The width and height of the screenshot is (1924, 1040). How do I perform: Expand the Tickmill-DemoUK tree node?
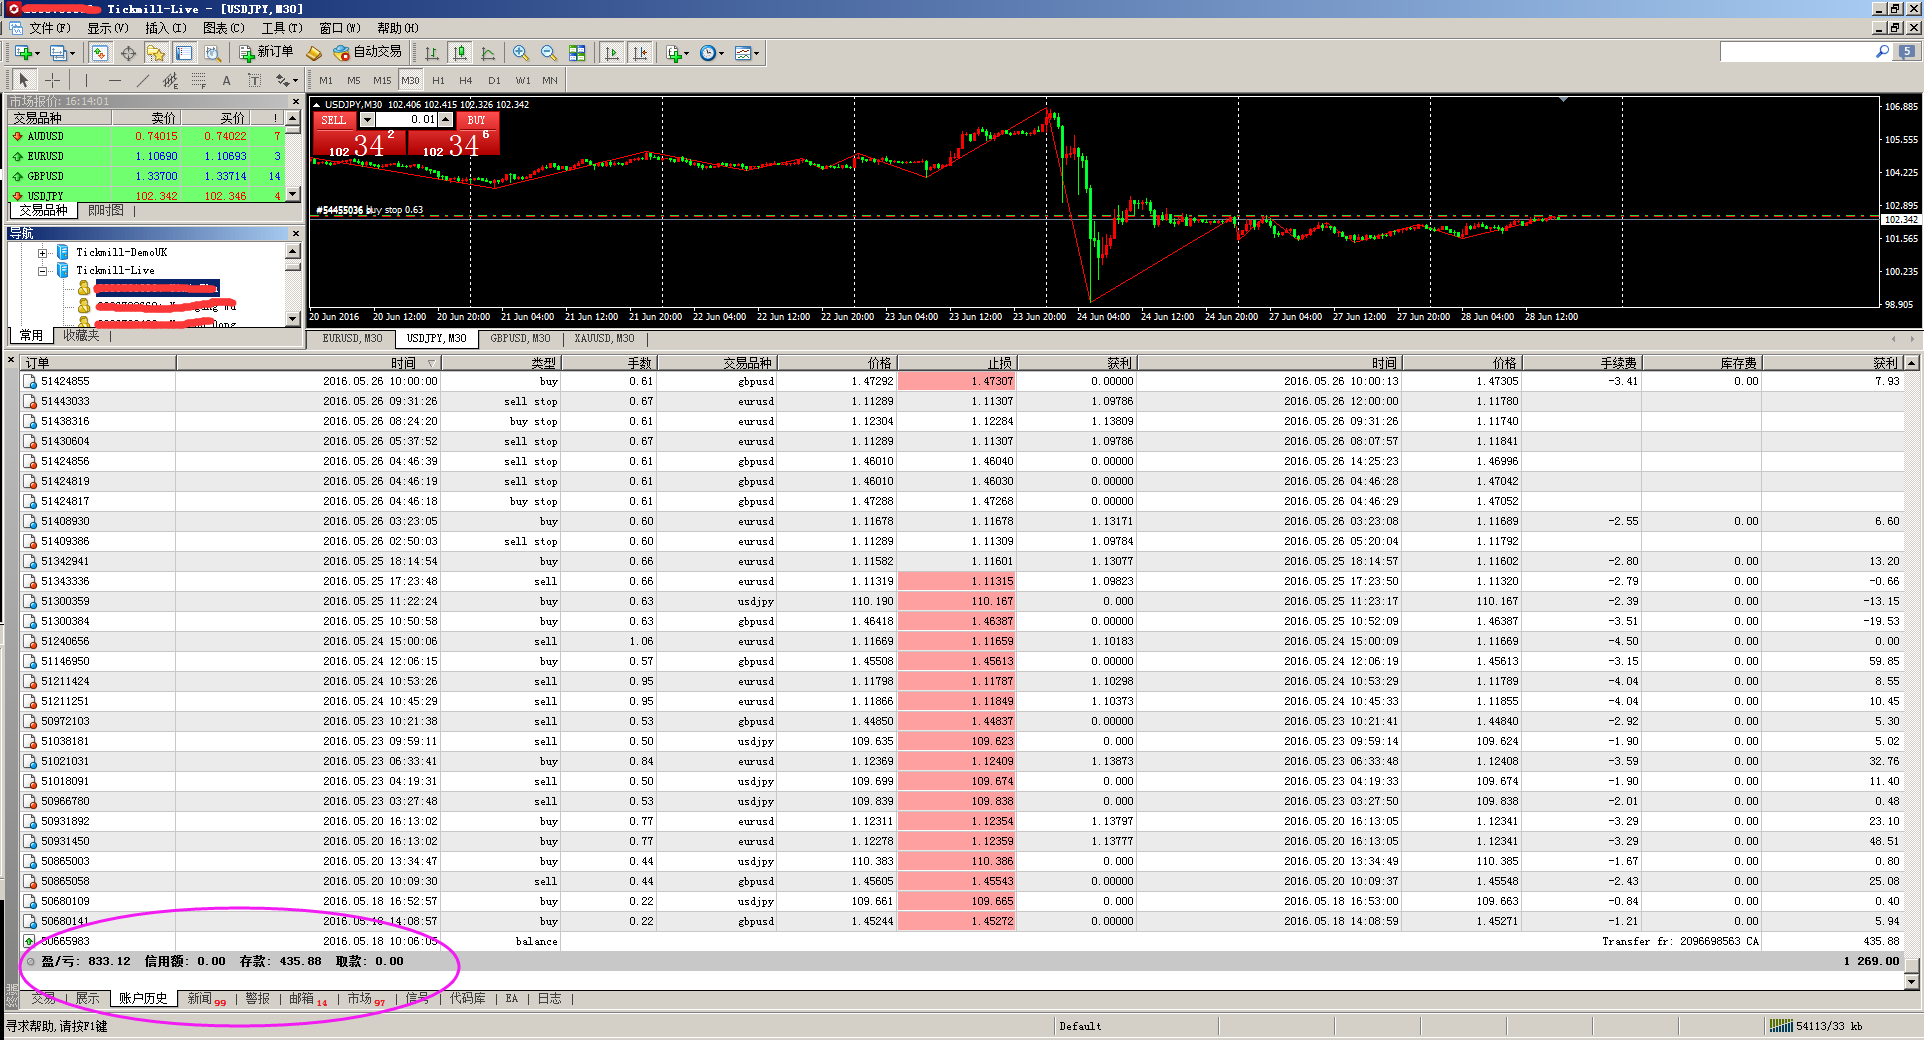tap(43, 253)
